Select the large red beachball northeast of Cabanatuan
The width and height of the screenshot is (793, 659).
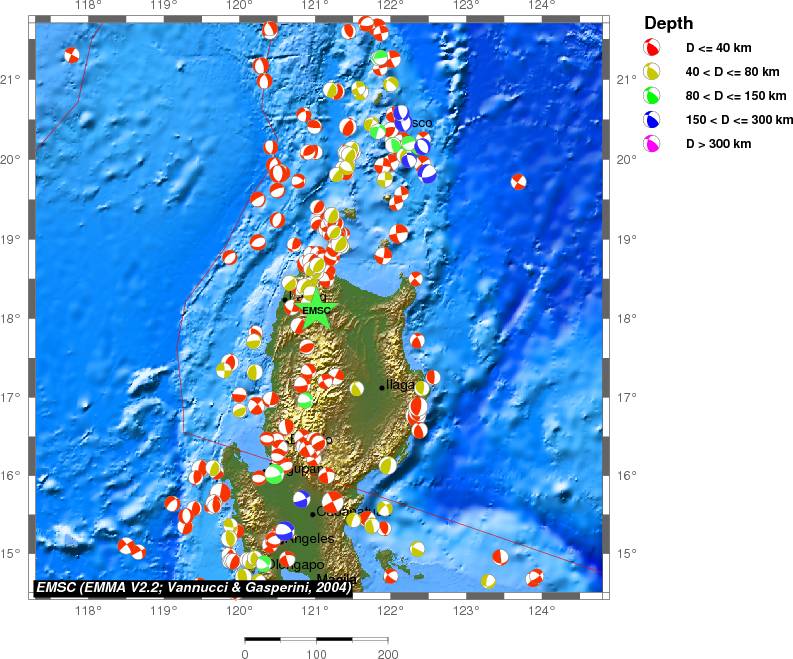tap(332, 501)
